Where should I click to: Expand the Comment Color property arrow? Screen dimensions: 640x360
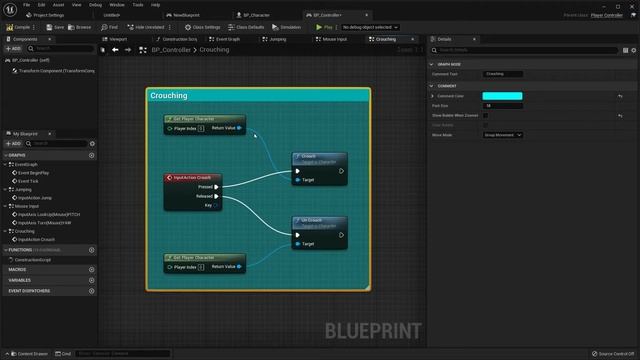point(433,96)
